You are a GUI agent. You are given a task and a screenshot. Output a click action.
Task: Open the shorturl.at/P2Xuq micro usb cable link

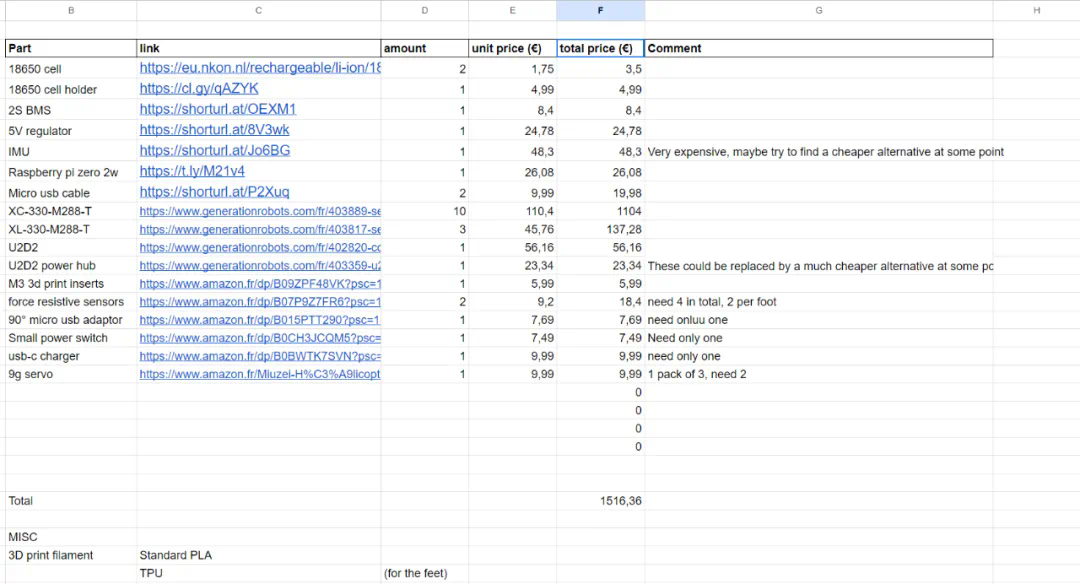(x=214, y=192)
